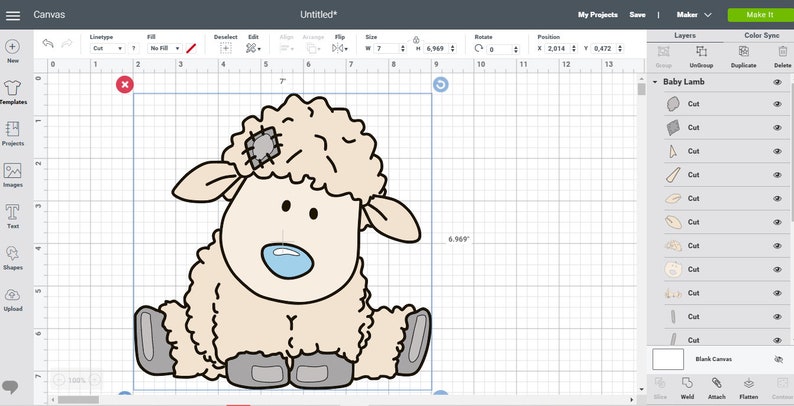Screen dimensions: 794x406
Task: Open the chat feedback bubble
Action: coord(10,387)
